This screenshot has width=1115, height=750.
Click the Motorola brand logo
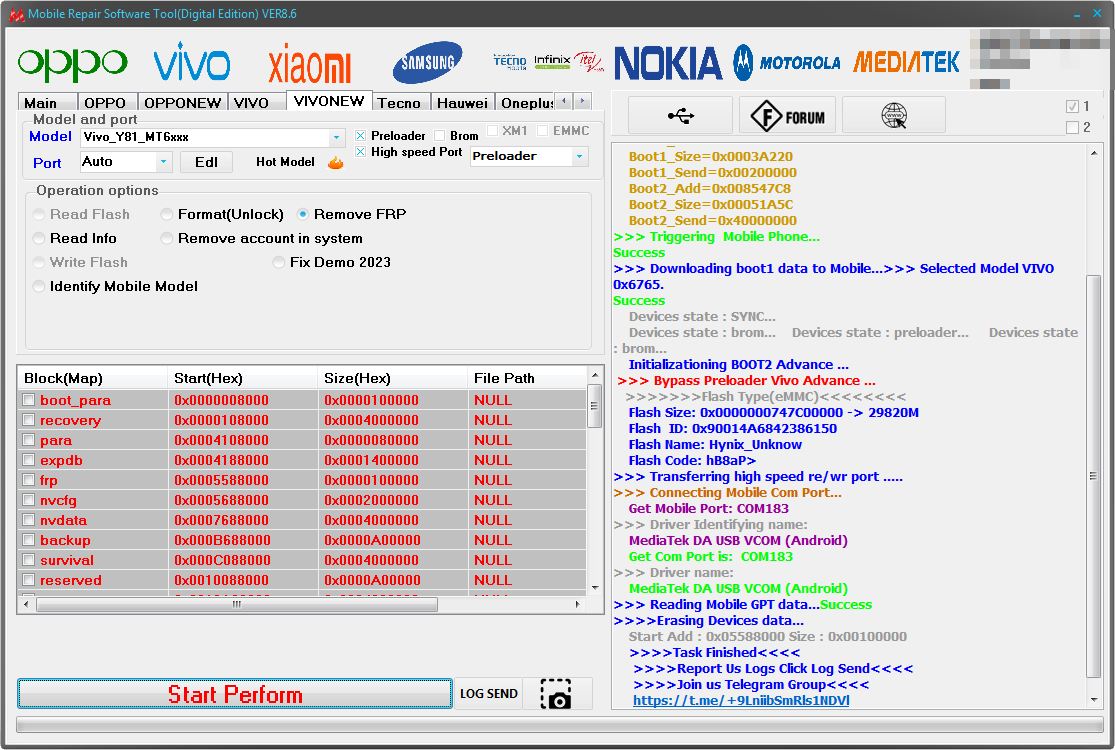coord(787,63)
